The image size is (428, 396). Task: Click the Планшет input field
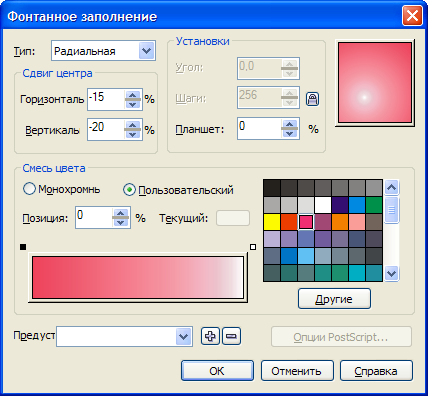click(260, 128)
